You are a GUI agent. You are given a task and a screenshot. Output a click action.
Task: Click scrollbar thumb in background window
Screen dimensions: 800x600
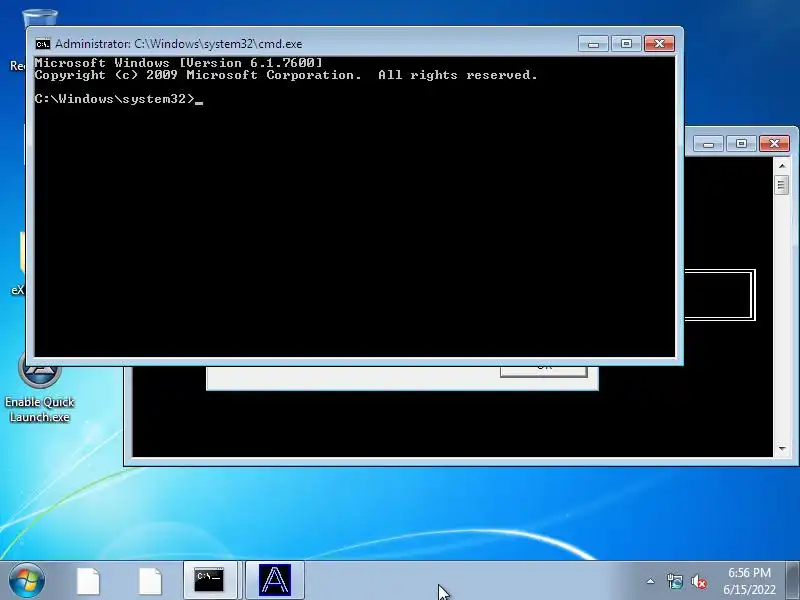coord(781,185)
